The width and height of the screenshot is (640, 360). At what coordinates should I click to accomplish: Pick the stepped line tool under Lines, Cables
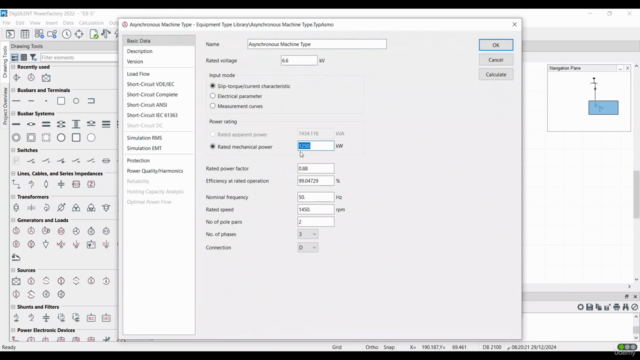[16, 184]
